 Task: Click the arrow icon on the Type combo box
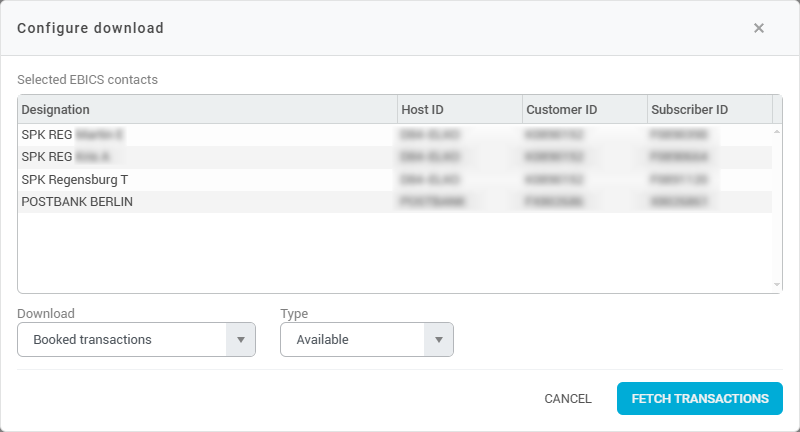pyautogui.click(x=438, y=340)
